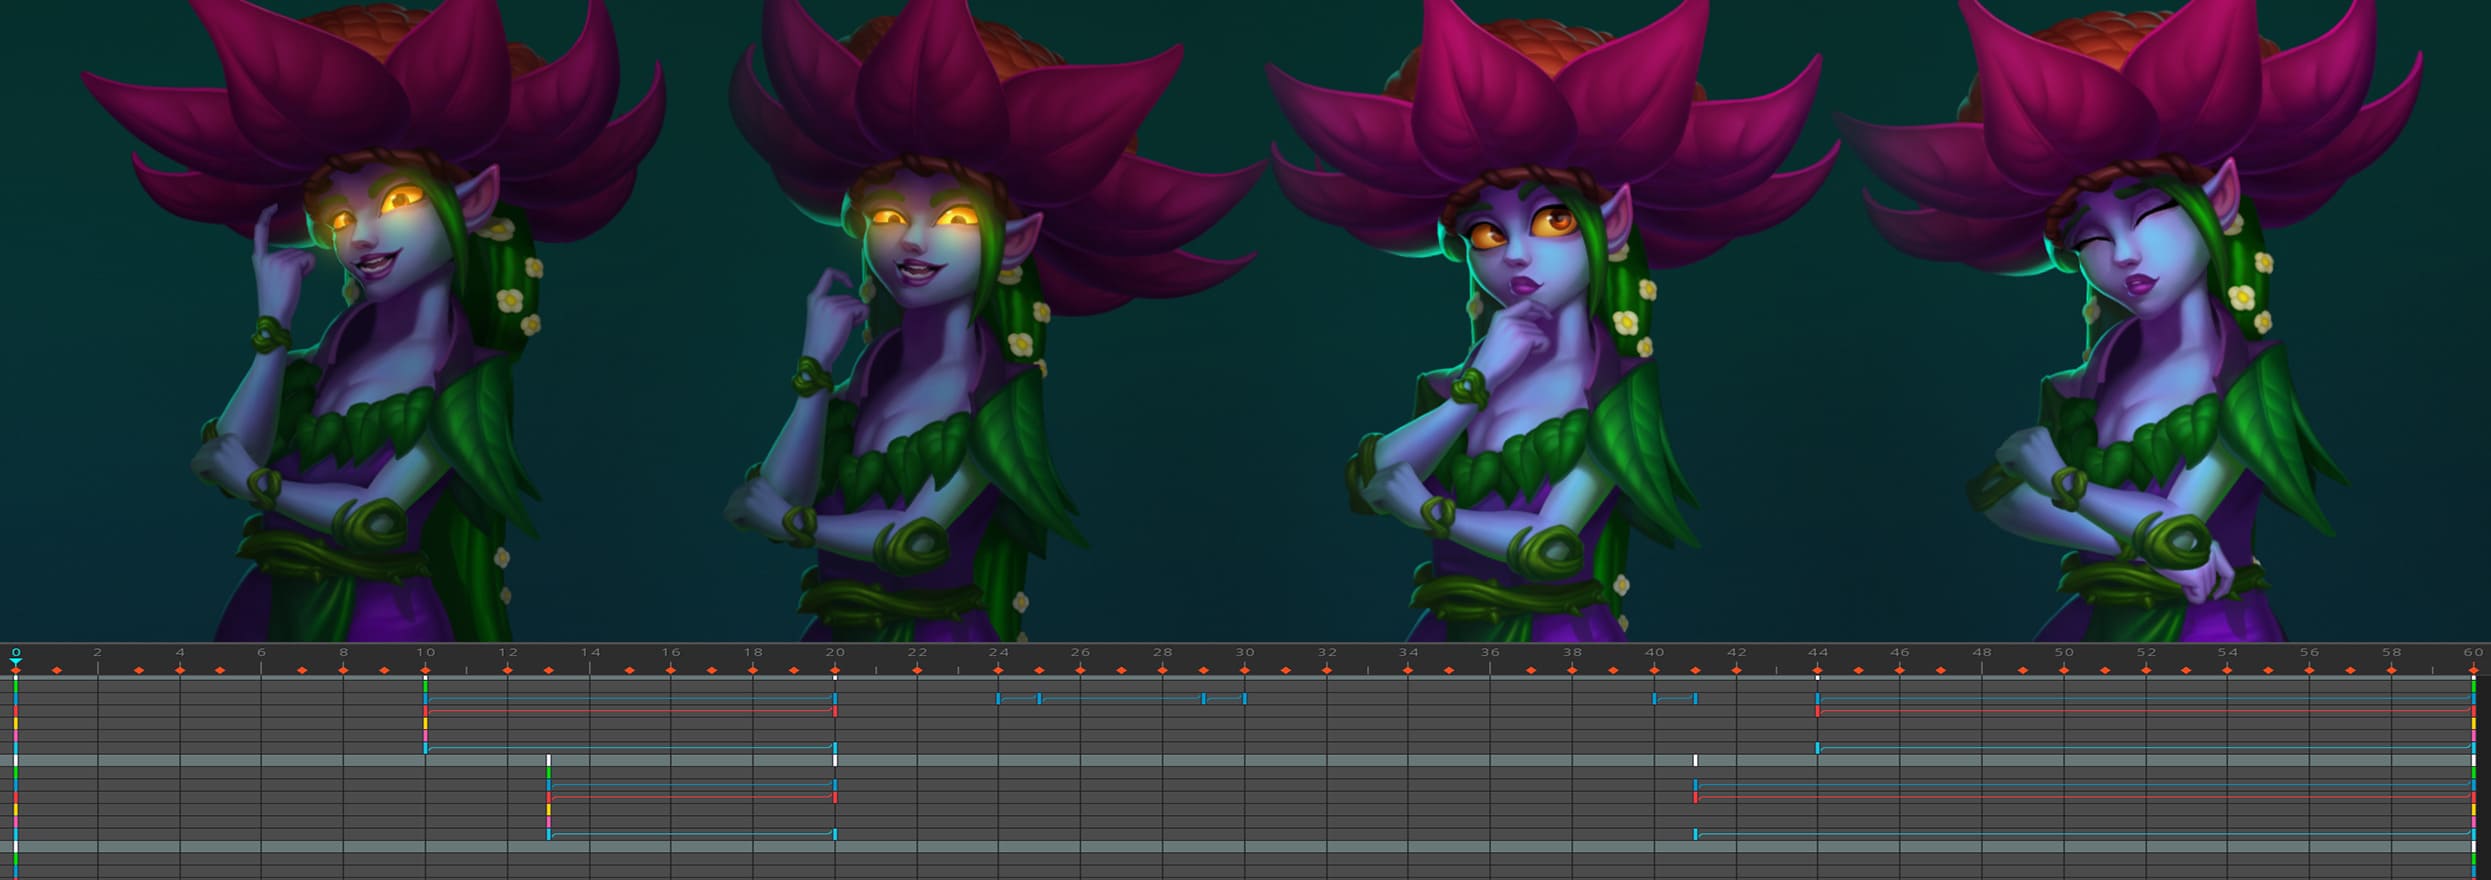Pick the orange diamond key at frame 18
This screenshot has height=880, width=2491.
[x=753, y=670]
